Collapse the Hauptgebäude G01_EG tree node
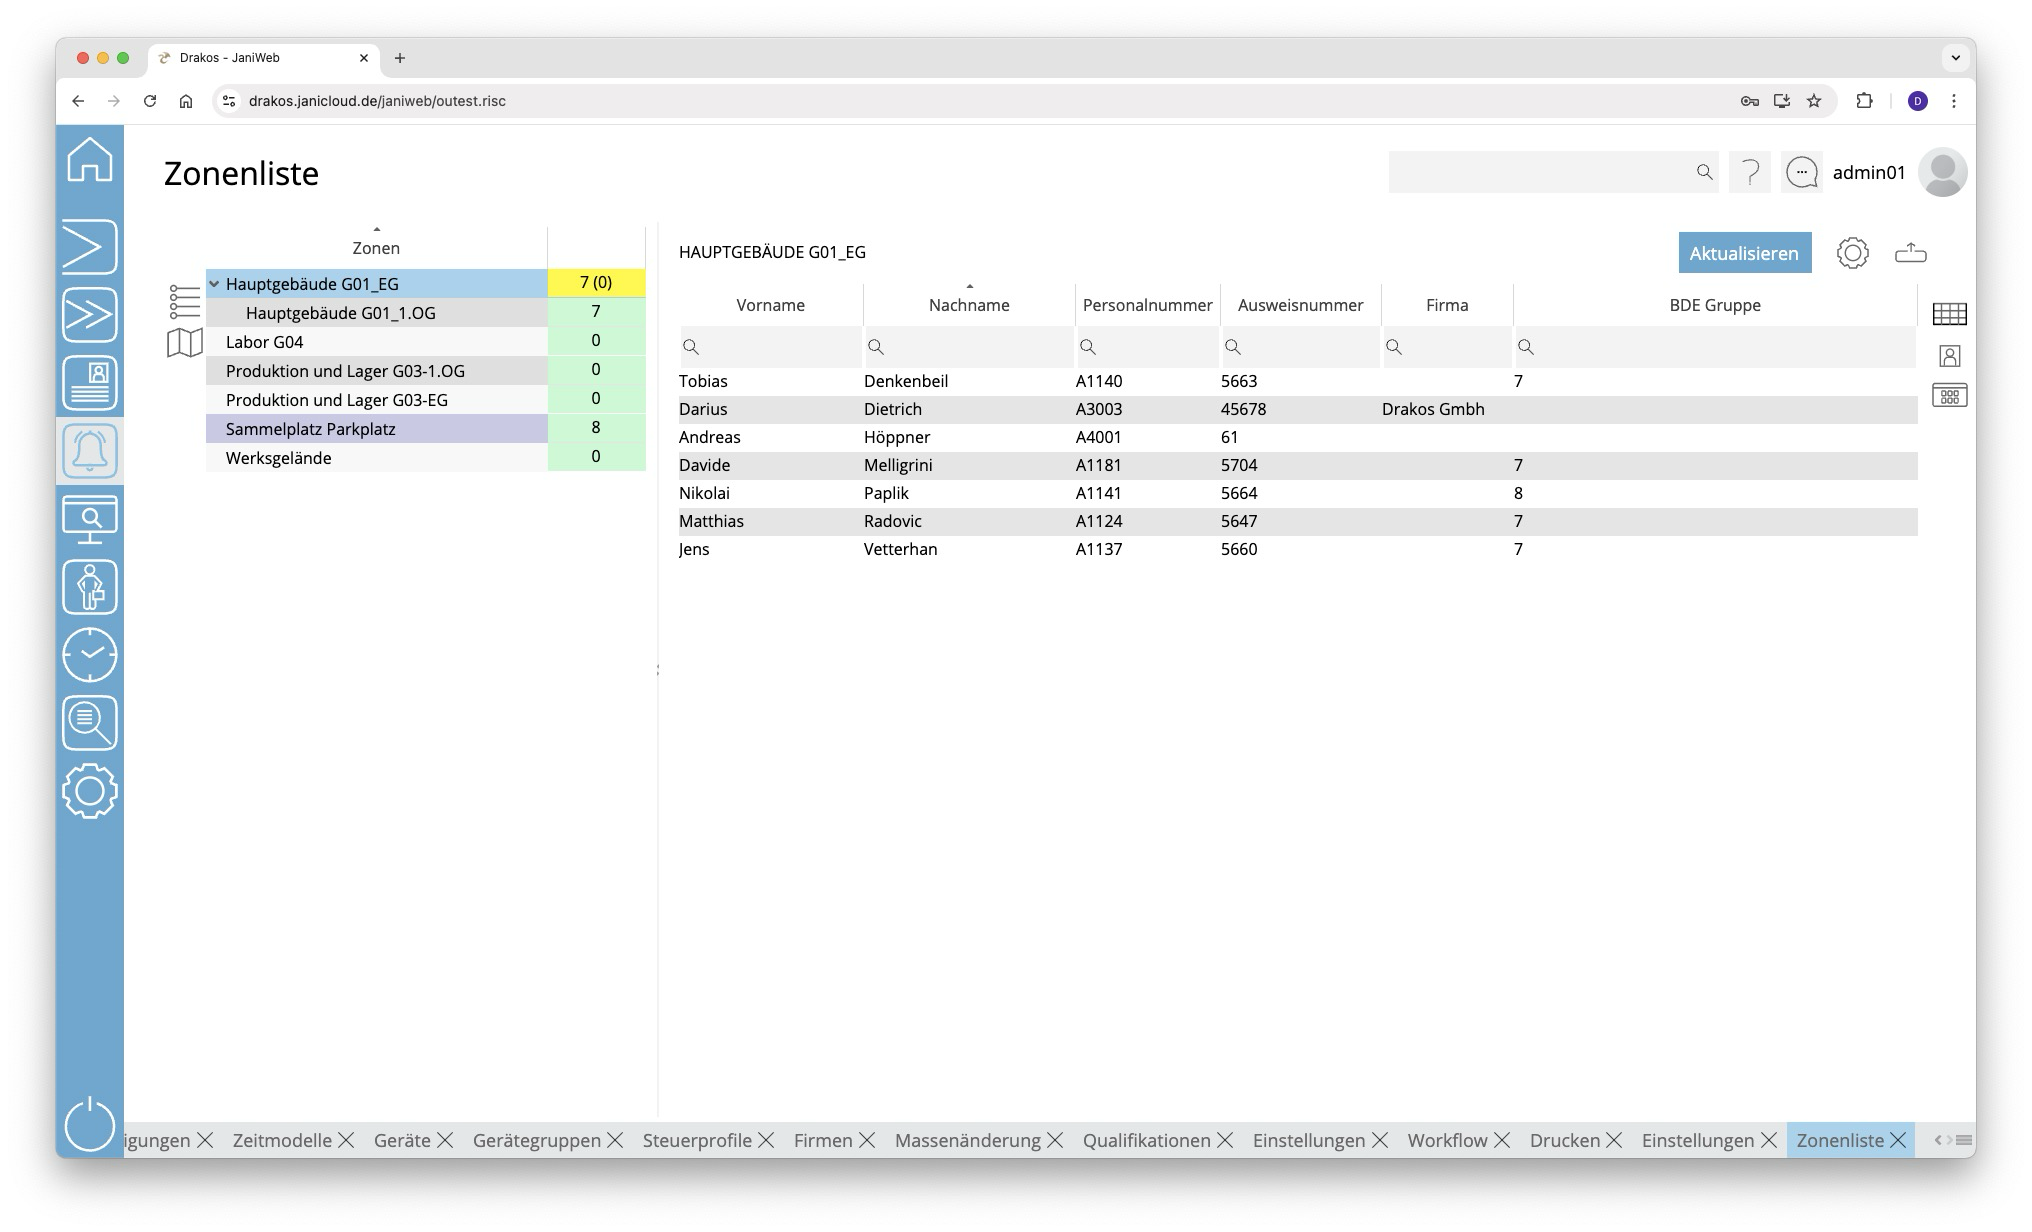Image resolution: width=2032 pixels, height=1232 pixels. coord(214,284)
